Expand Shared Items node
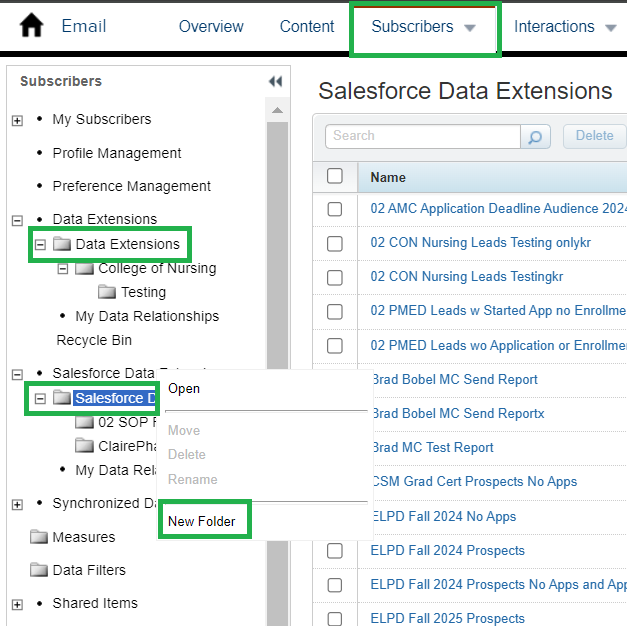 point(17,604)
